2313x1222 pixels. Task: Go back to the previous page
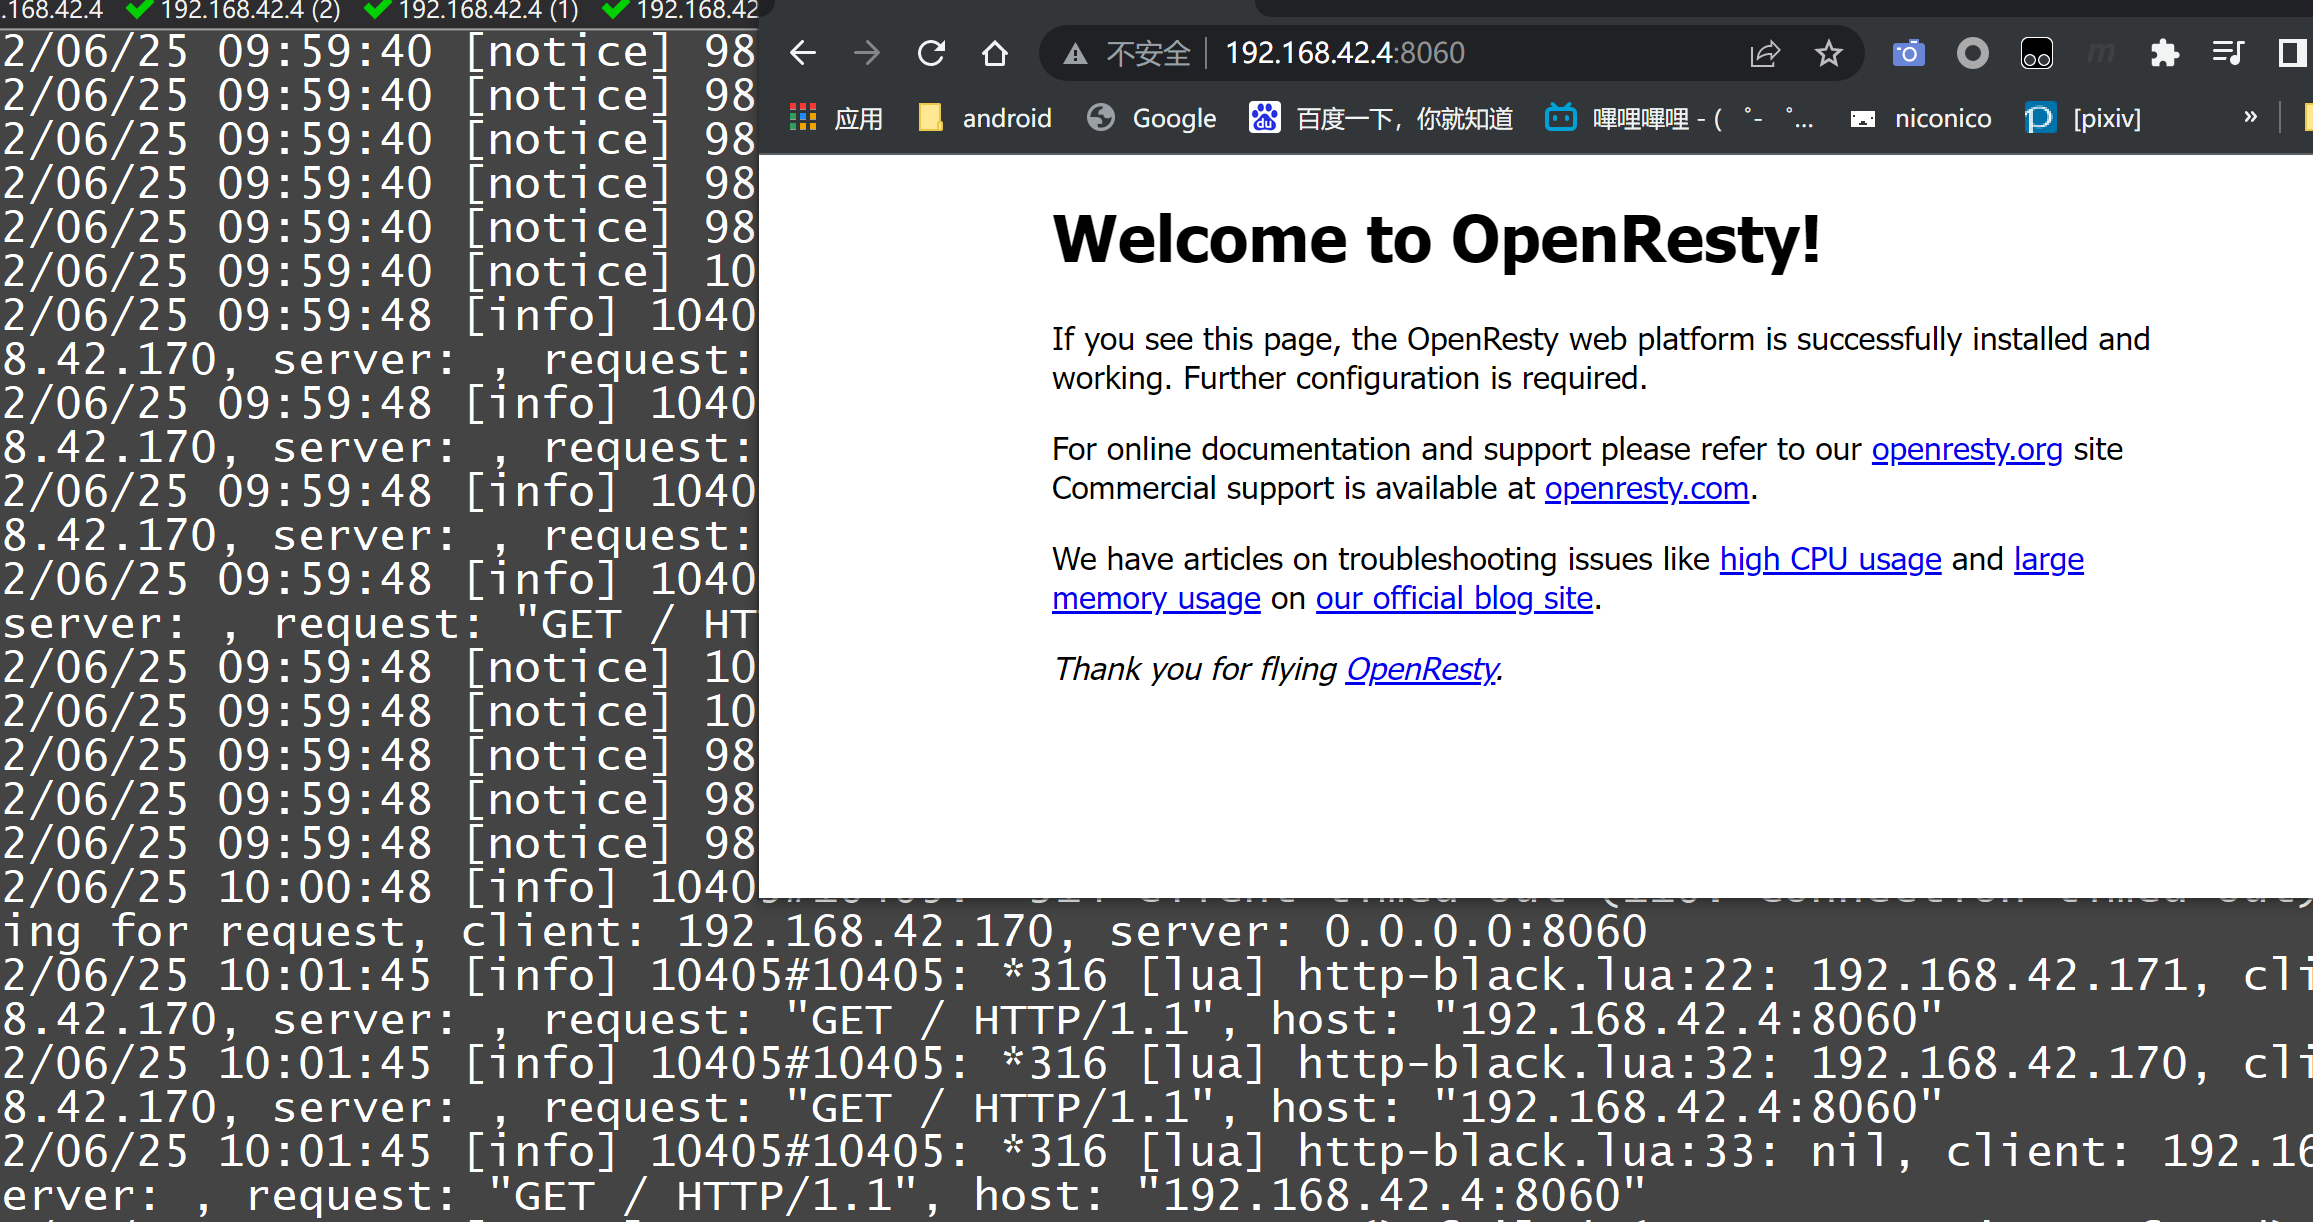803,53
